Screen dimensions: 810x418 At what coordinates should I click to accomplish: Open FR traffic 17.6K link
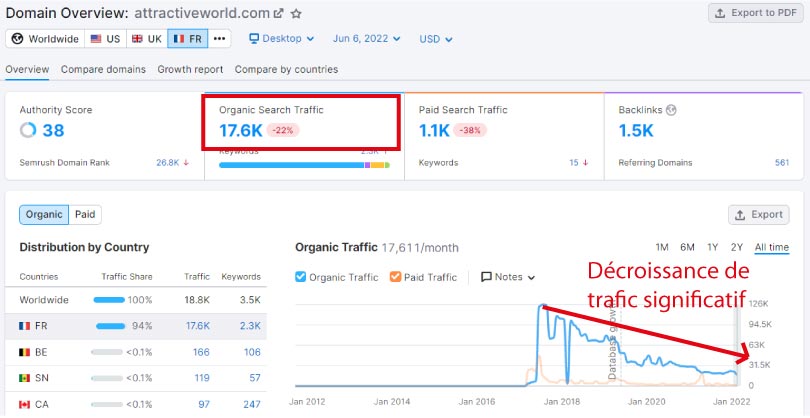tap(198, 326)
